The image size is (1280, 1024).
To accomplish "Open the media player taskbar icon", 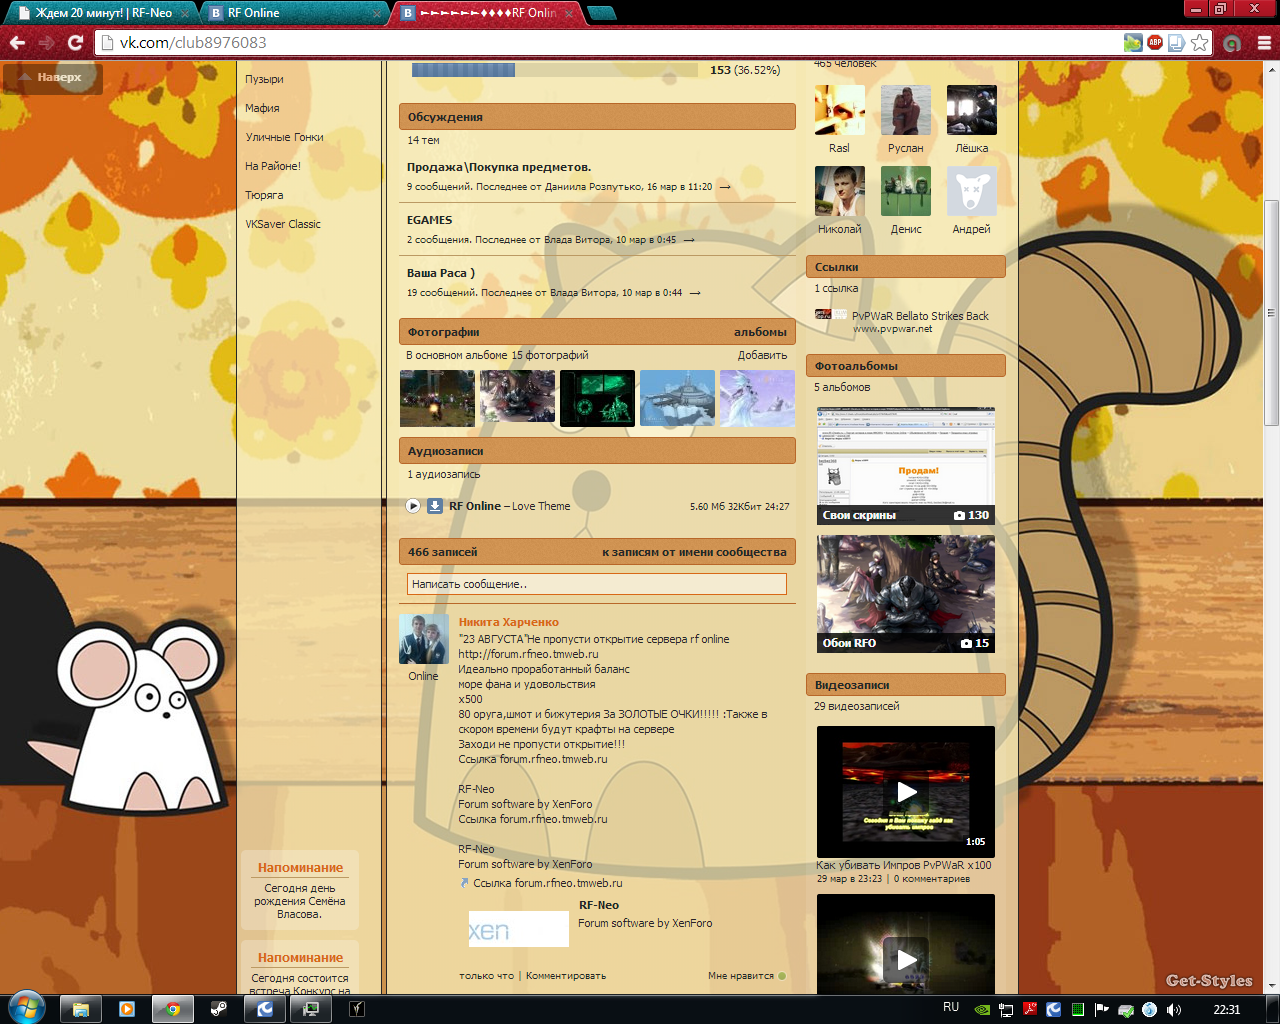I will click(x=127, y=1009).
